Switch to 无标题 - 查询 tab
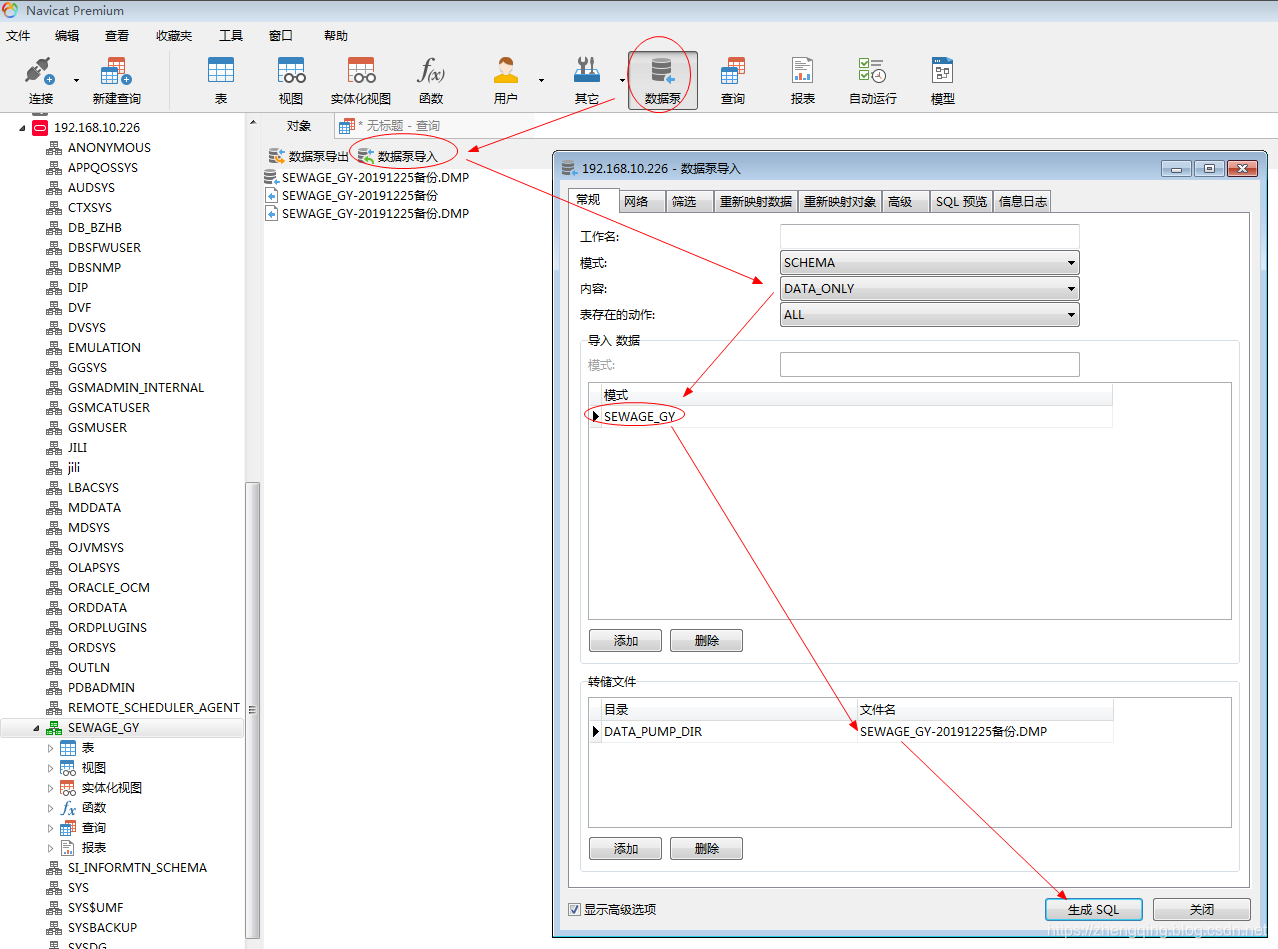 (x=390, y=126)
